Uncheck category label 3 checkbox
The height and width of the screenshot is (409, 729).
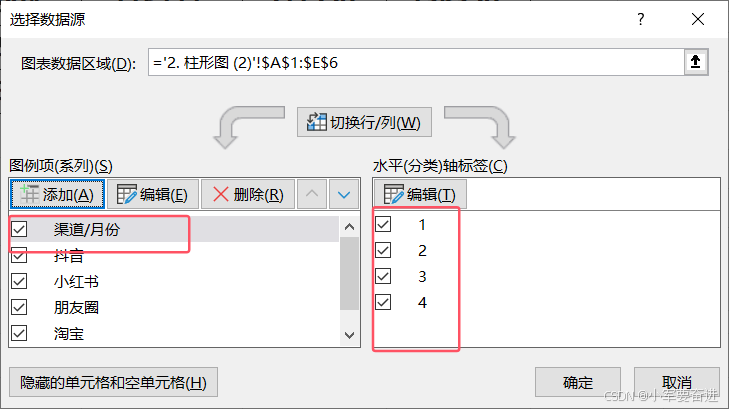pos(383,276)
